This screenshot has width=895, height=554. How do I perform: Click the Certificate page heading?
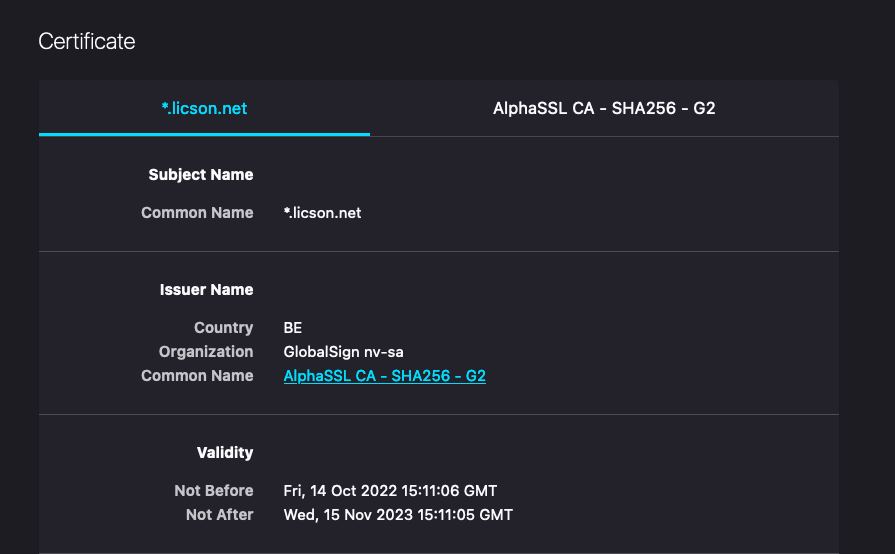click(x=87, y=41)
